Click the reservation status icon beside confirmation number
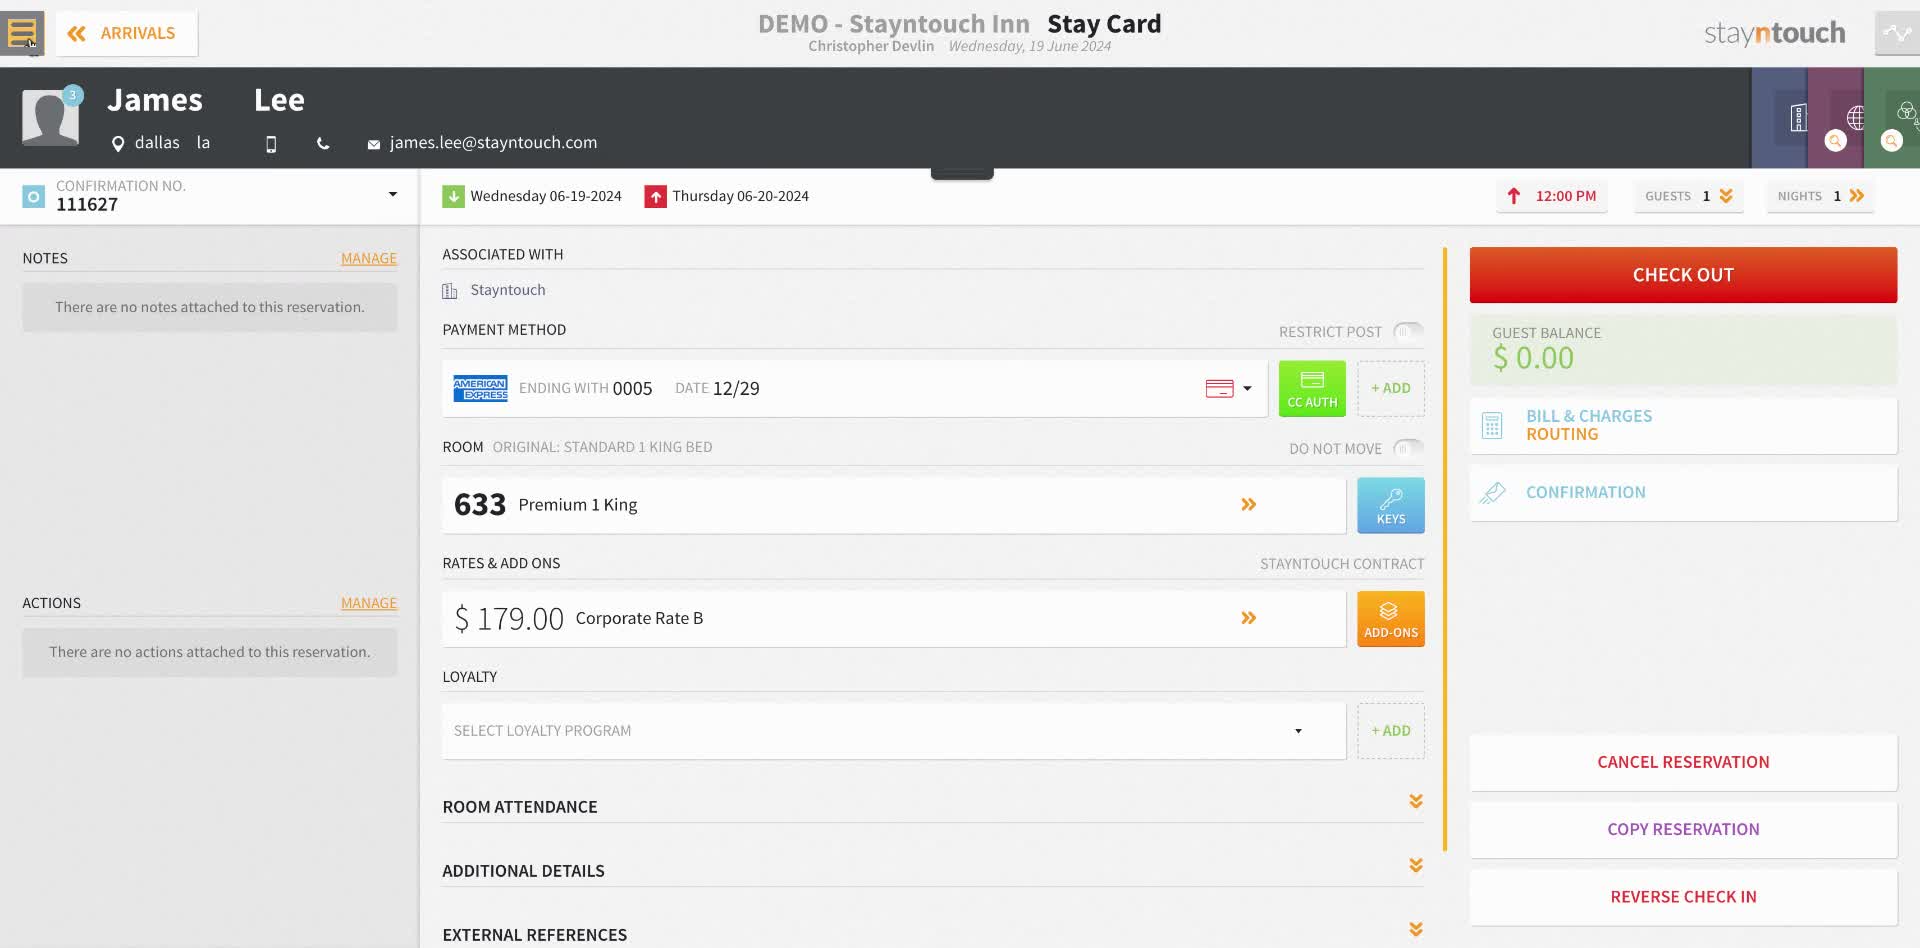This screenshot has width=1920, height=948. tap(34, 196)
